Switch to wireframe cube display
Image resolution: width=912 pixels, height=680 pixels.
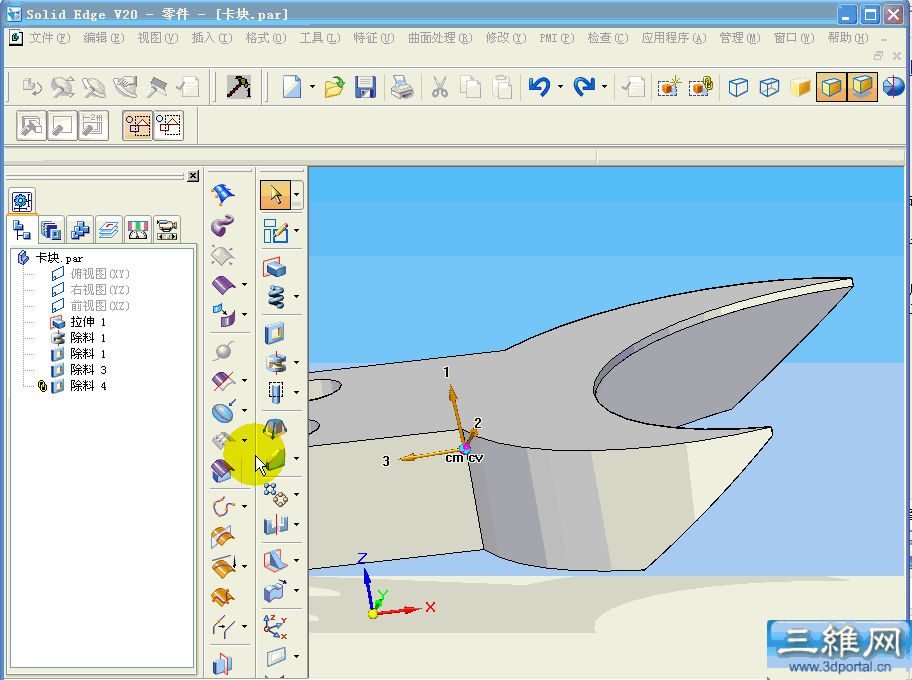coord(738,87)
